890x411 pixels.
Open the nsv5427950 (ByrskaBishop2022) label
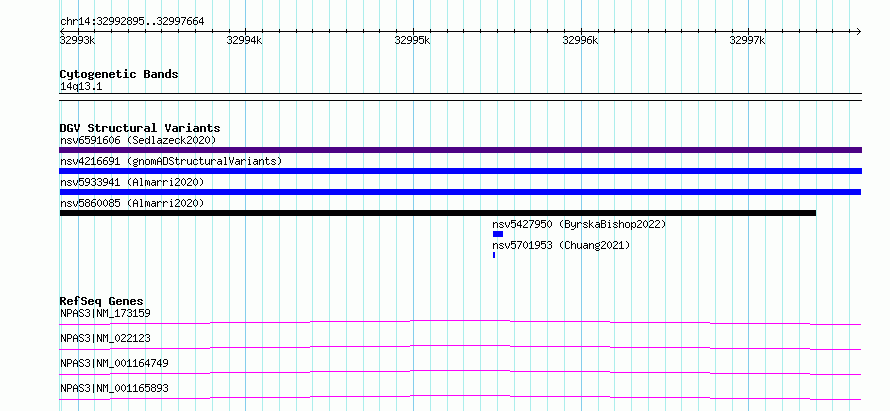click(x=579, y=224)
